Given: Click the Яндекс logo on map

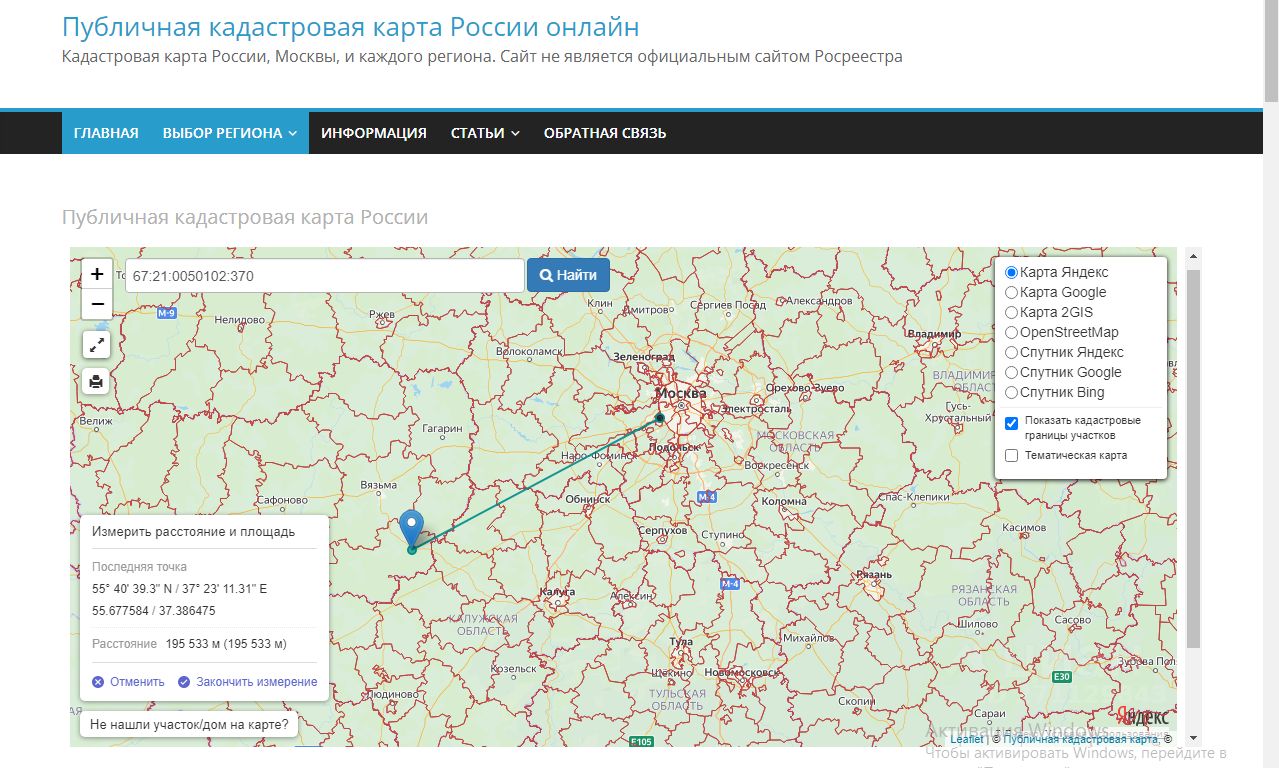Looking at the screenshot, I should pos(1144,717).
